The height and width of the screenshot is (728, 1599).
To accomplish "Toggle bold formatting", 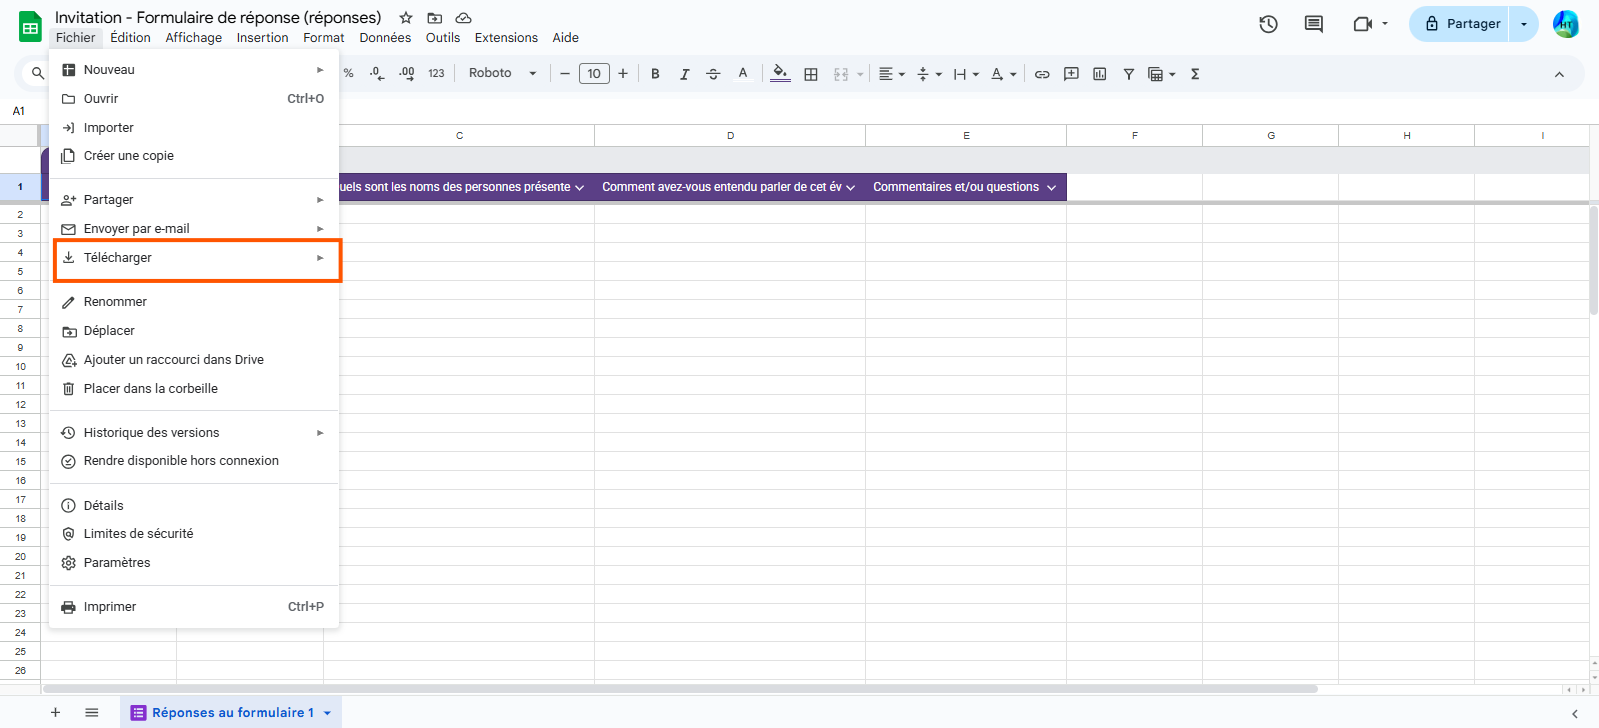I will (x=655, y=73).
